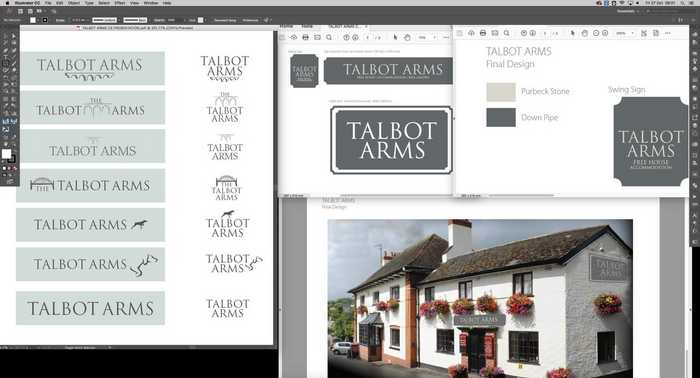This screenshot has height=378, width=700.
Task: Switch to the Tools tab in the sign-mockup Acrobat window
Action: click(307, 26)
